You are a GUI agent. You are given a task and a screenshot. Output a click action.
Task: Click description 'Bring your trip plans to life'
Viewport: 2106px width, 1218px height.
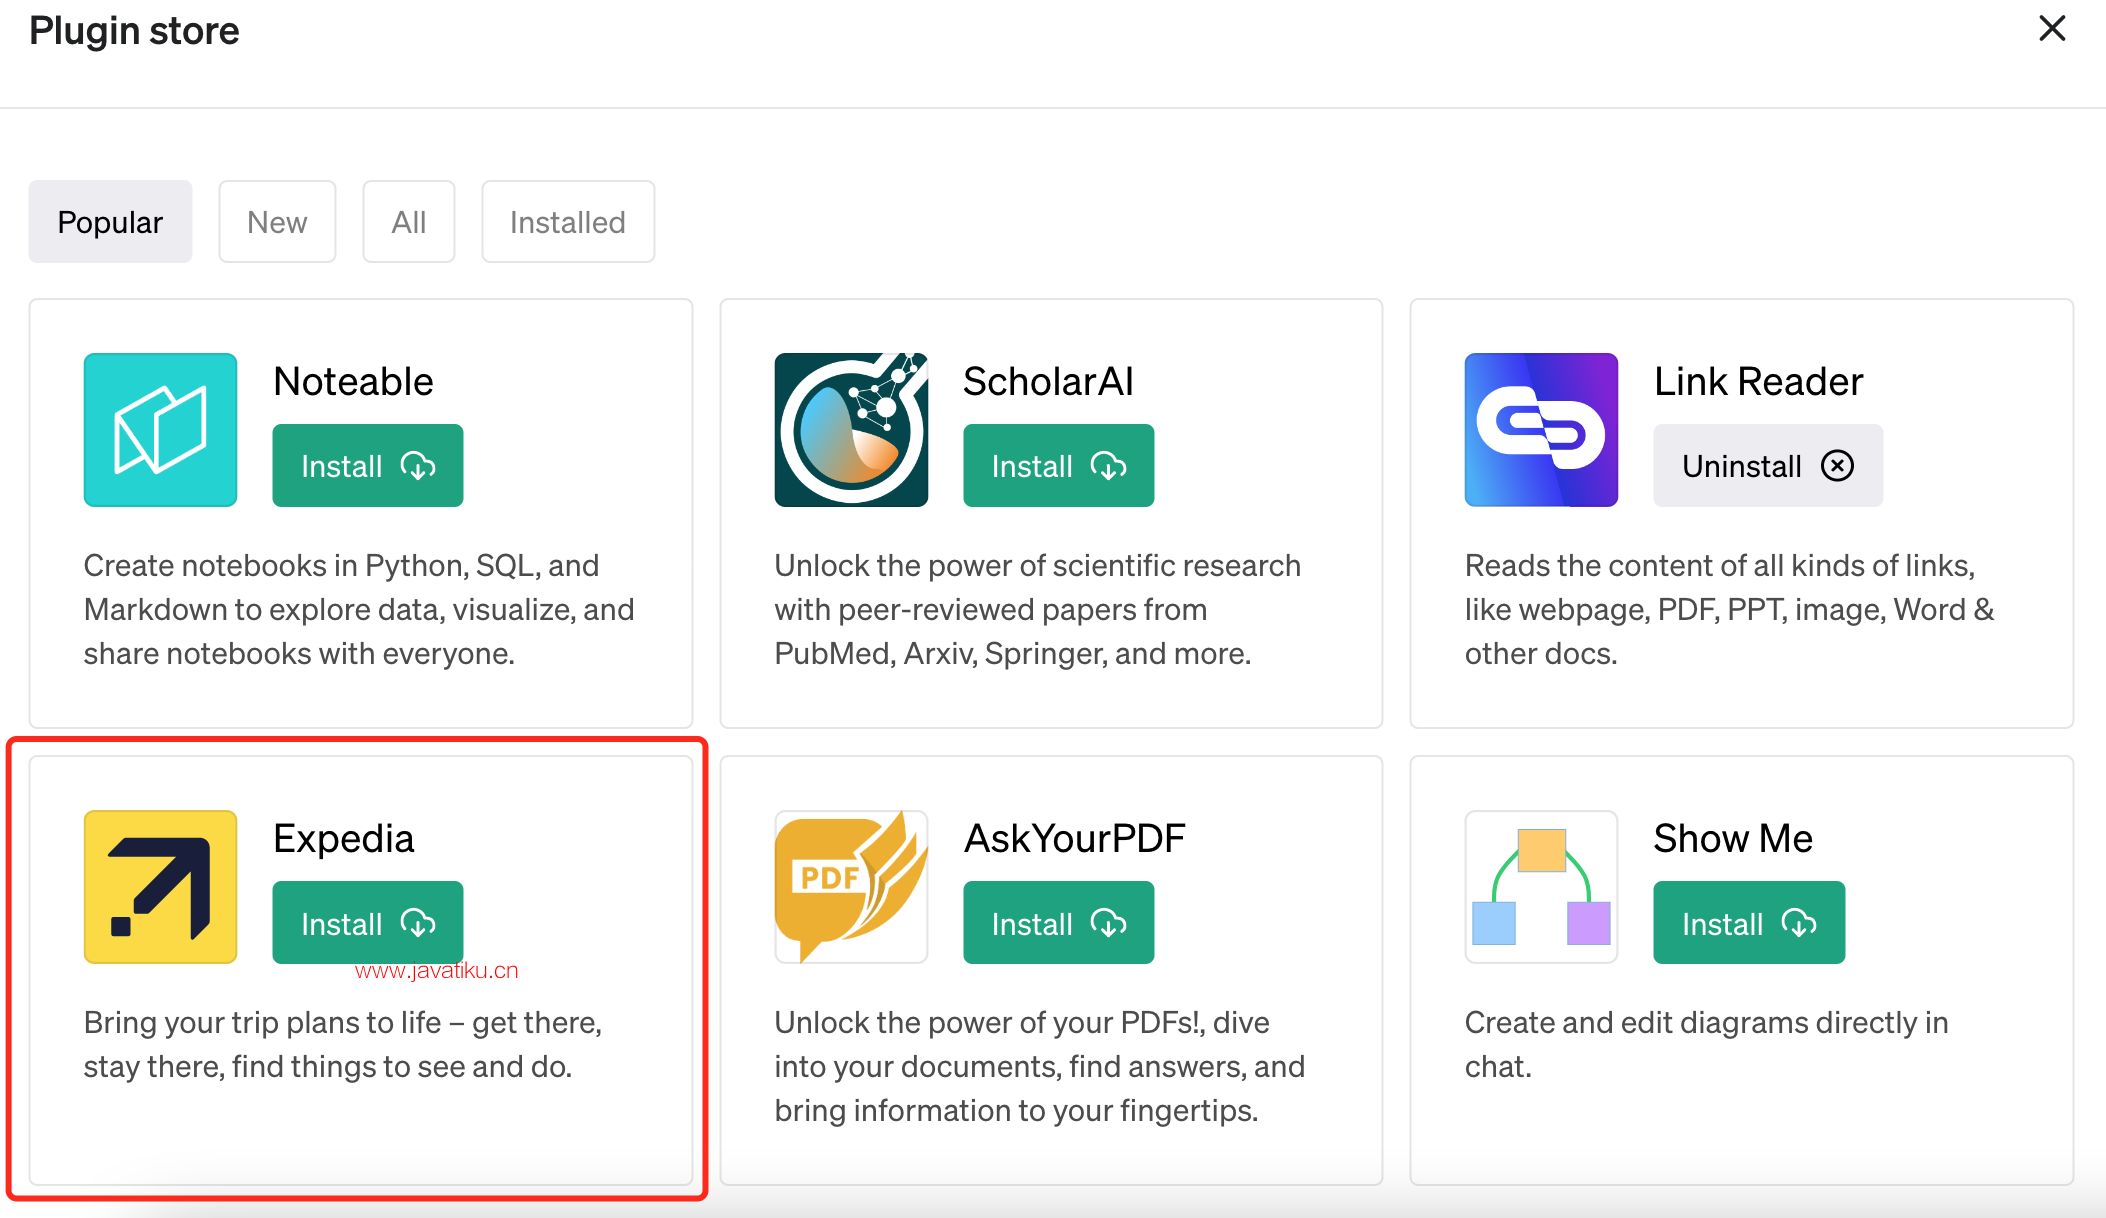pos(343,1044)
